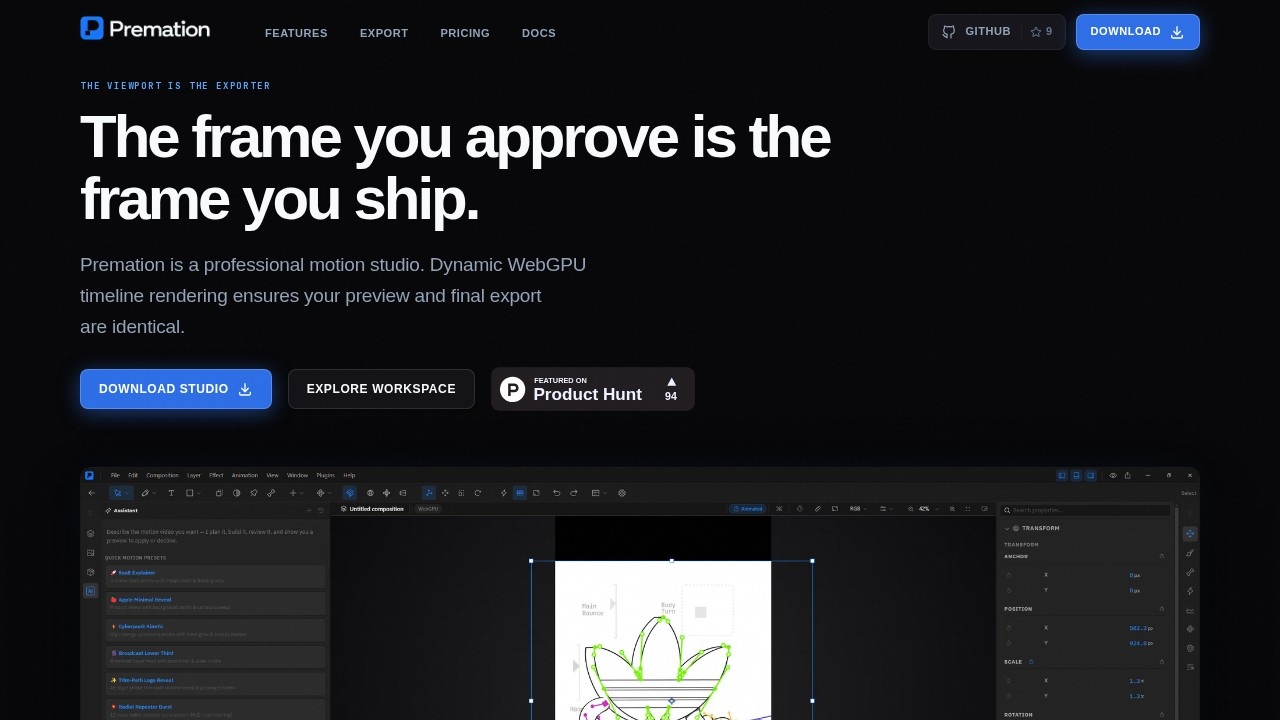Image resolution: width=1280 pixels, height=720 pixels.
Task: Open the RGB channel dropdown
Action: [x=859, y=509]
